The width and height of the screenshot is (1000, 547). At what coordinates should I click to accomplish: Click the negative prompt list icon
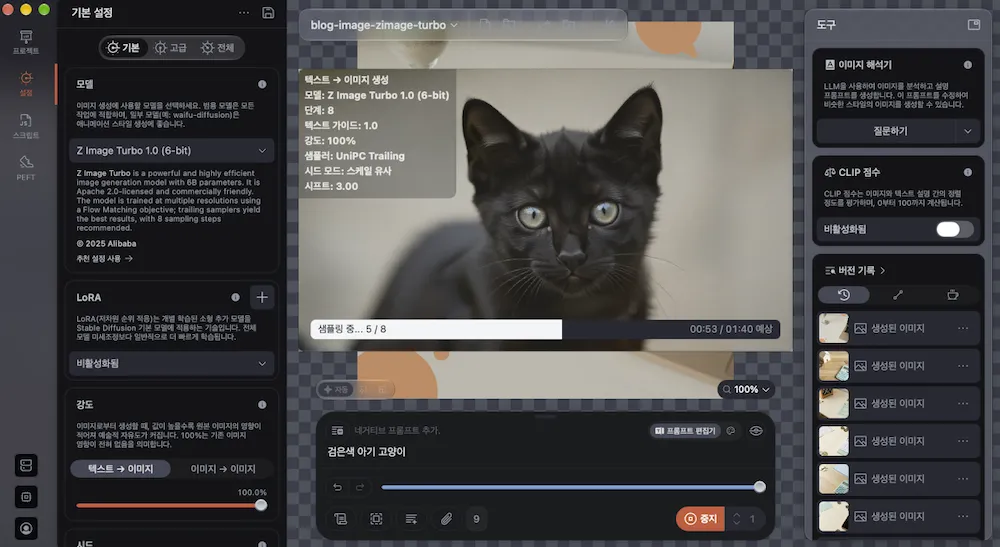click(x=338, y=431)
